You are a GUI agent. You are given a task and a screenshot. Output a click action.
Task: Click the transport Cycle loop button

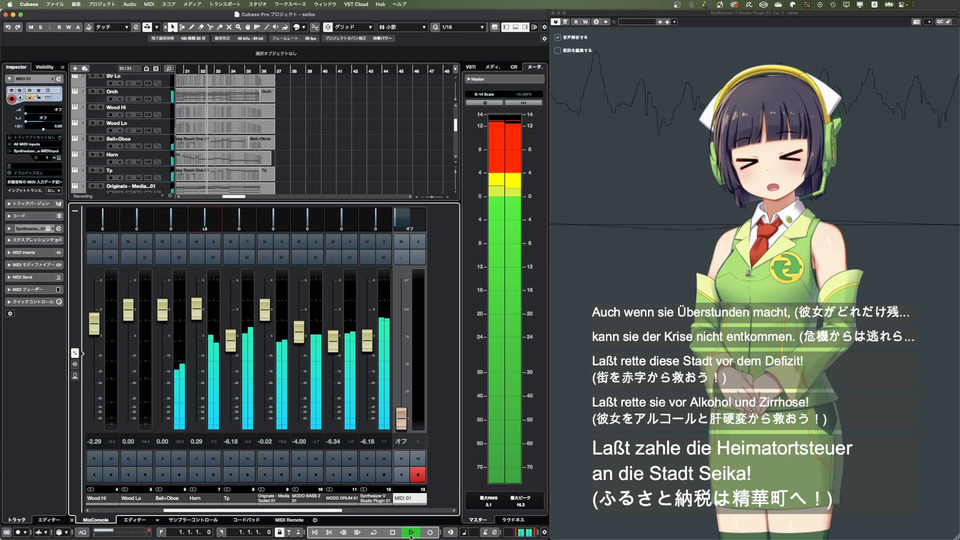373,533
